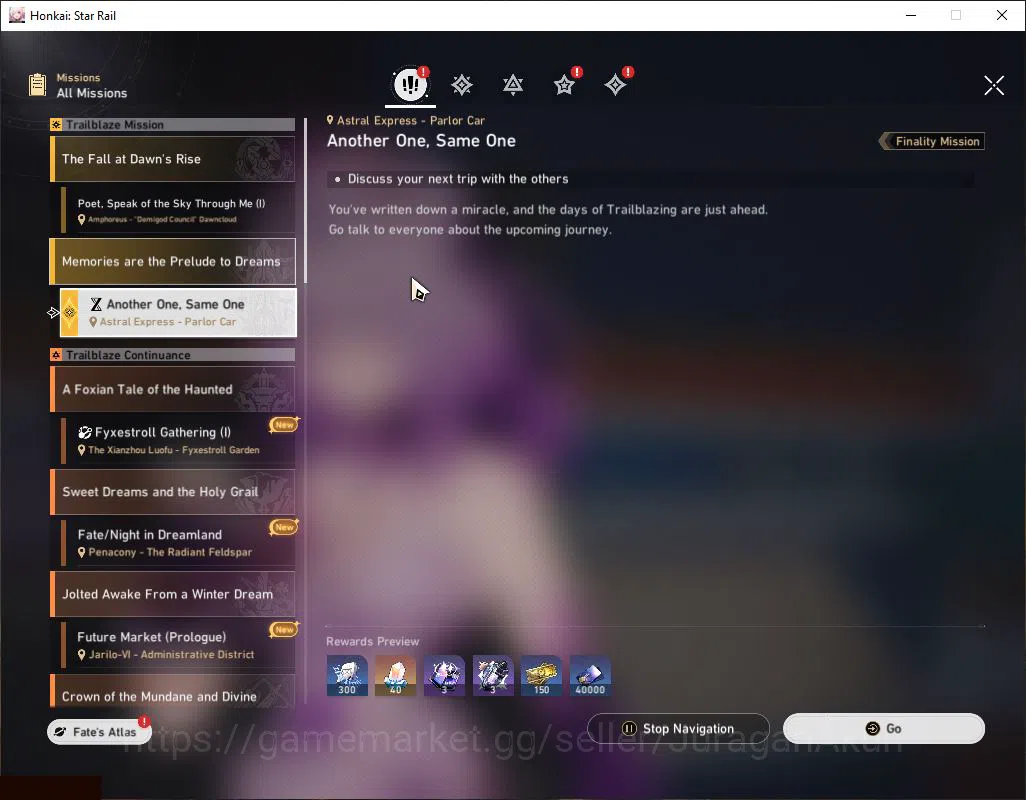This screenshot has width=1026, height=800.
Task: Click the 'Penacony - The Radiant Feldspar' location text
Action: (170, 552)
